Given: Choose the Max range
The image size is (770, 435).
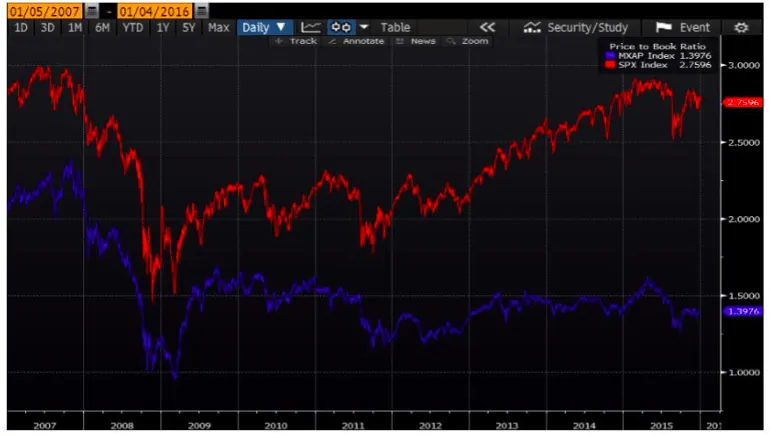Looking at the screenshot, I should [x=219, y=27].
